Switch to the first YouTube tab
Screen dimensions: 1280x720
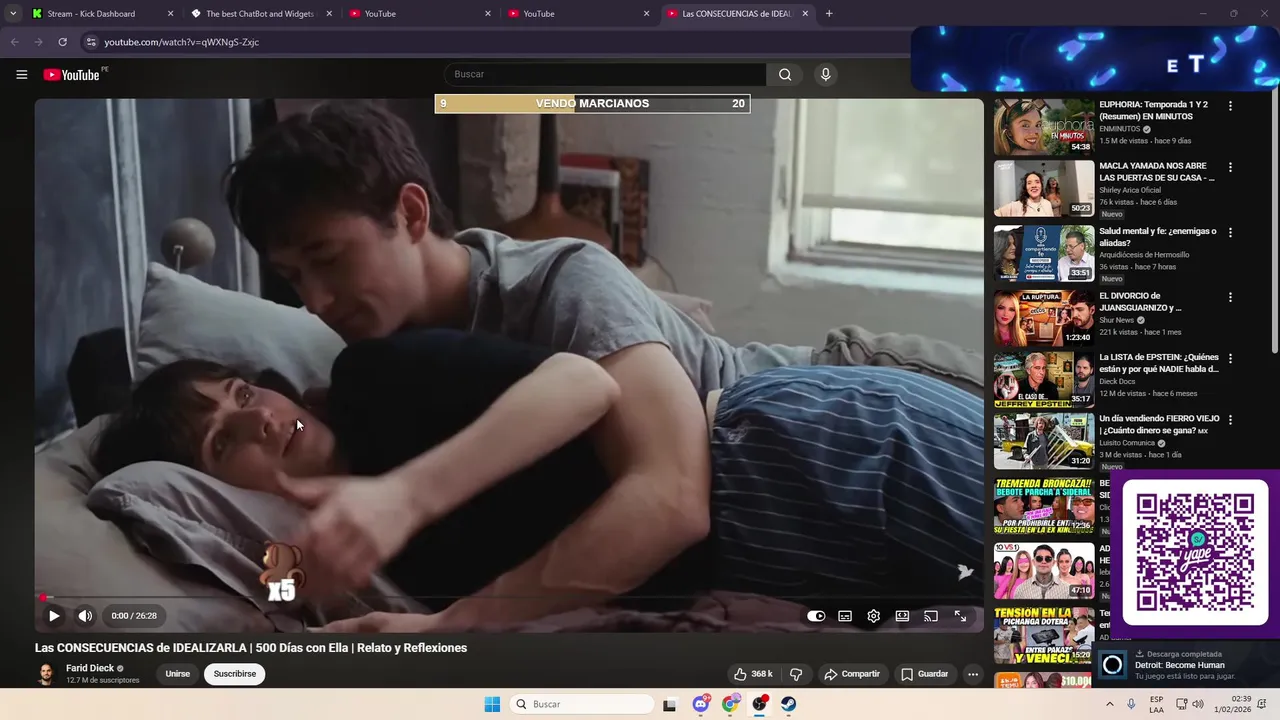coord(420,14)
